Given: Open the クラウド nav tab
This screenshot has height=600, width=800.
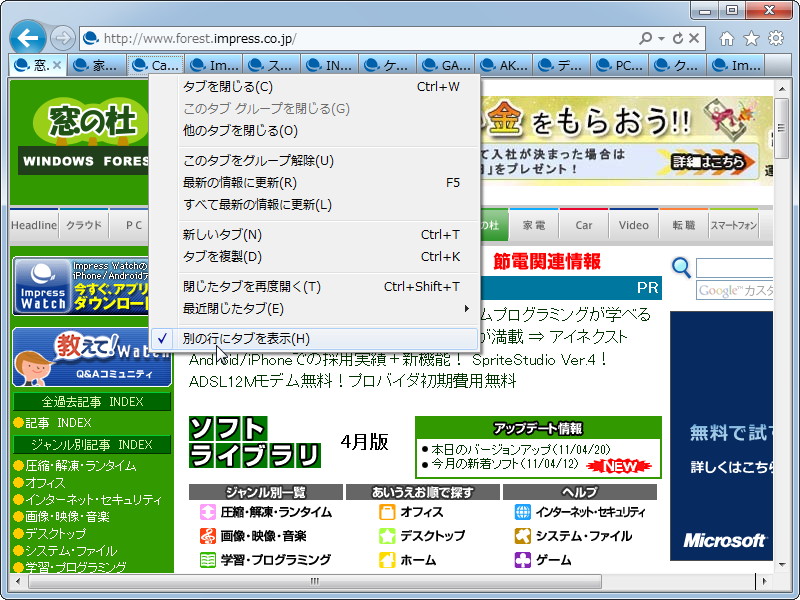Looking at the screenshot, I should click(84, 225).
